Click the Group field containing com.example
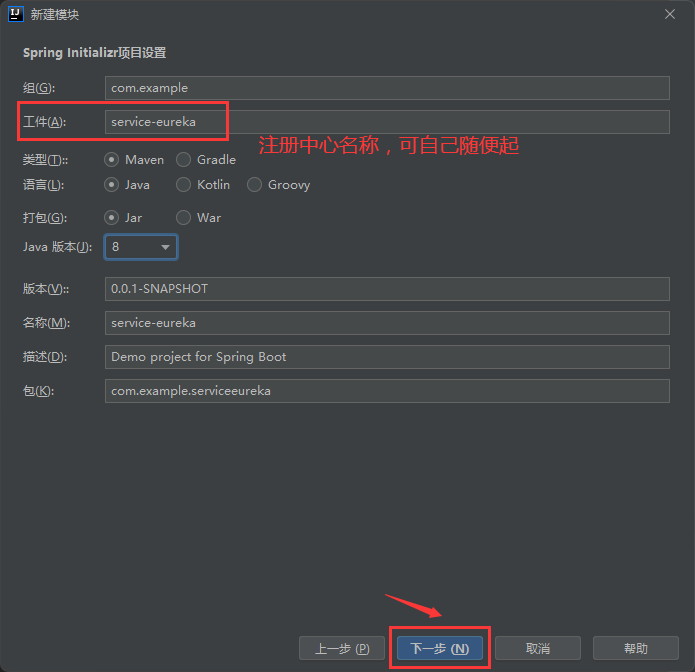 pyautogui.click(x=386, y=88)
